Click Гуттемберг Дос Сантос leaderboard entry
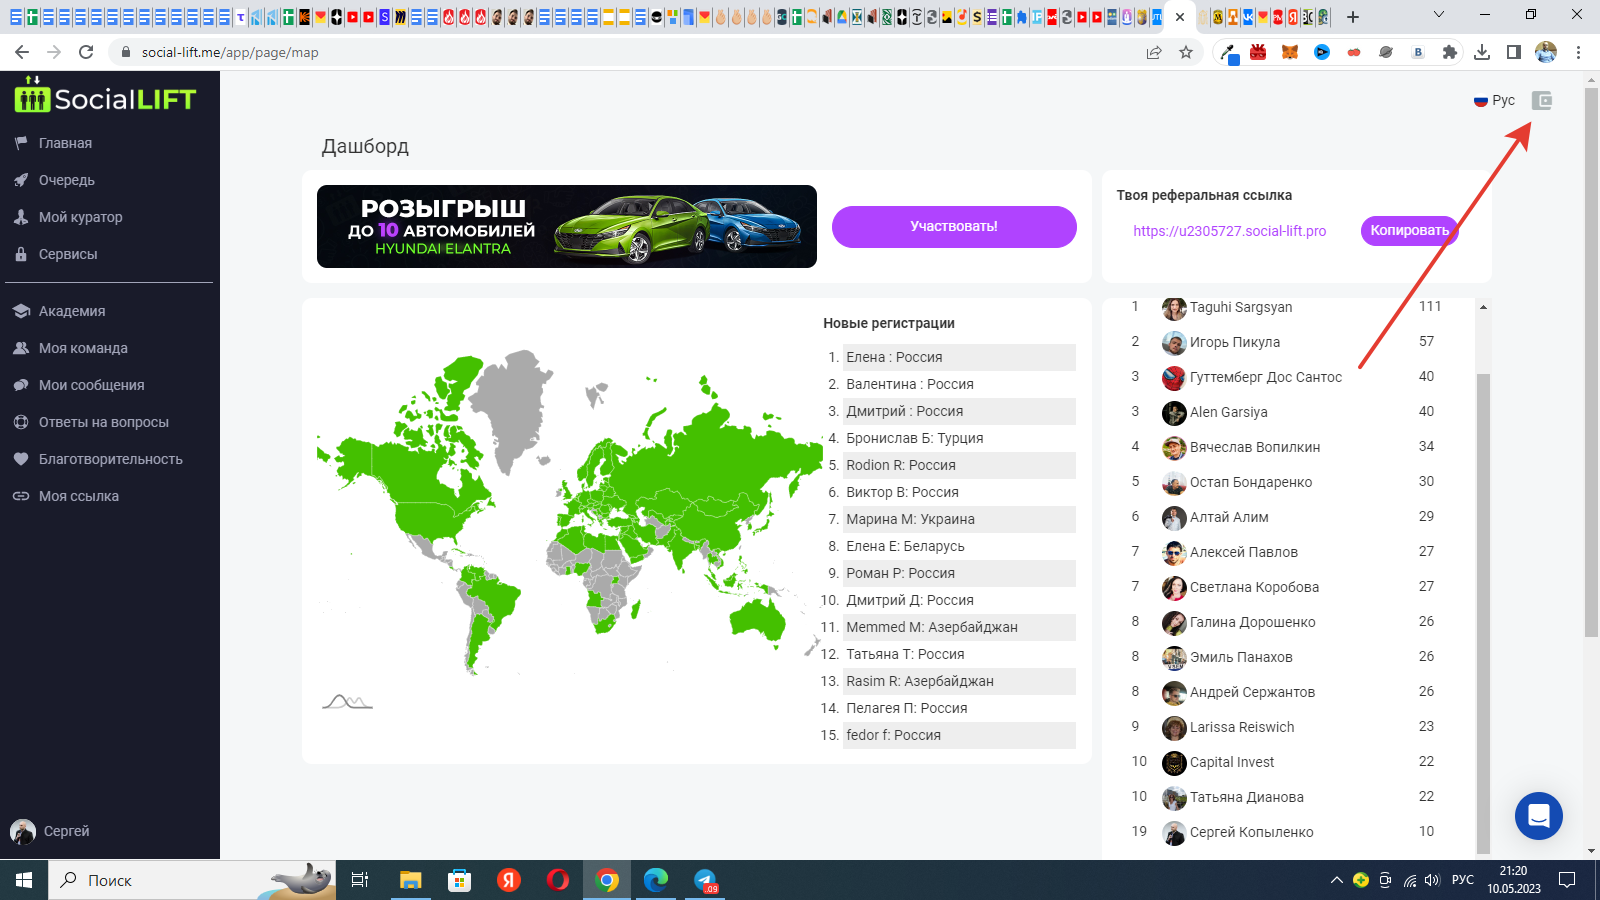The image size is (1600, 900). coord(1266,377)
